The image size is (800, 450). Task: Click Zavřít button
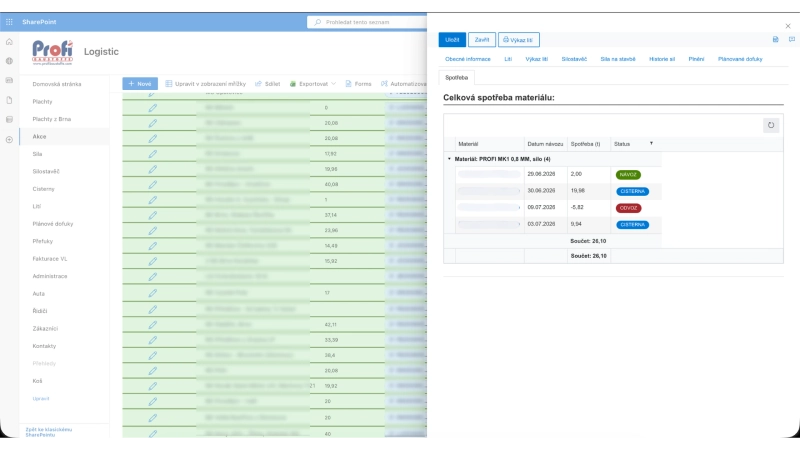pos(482,40)
